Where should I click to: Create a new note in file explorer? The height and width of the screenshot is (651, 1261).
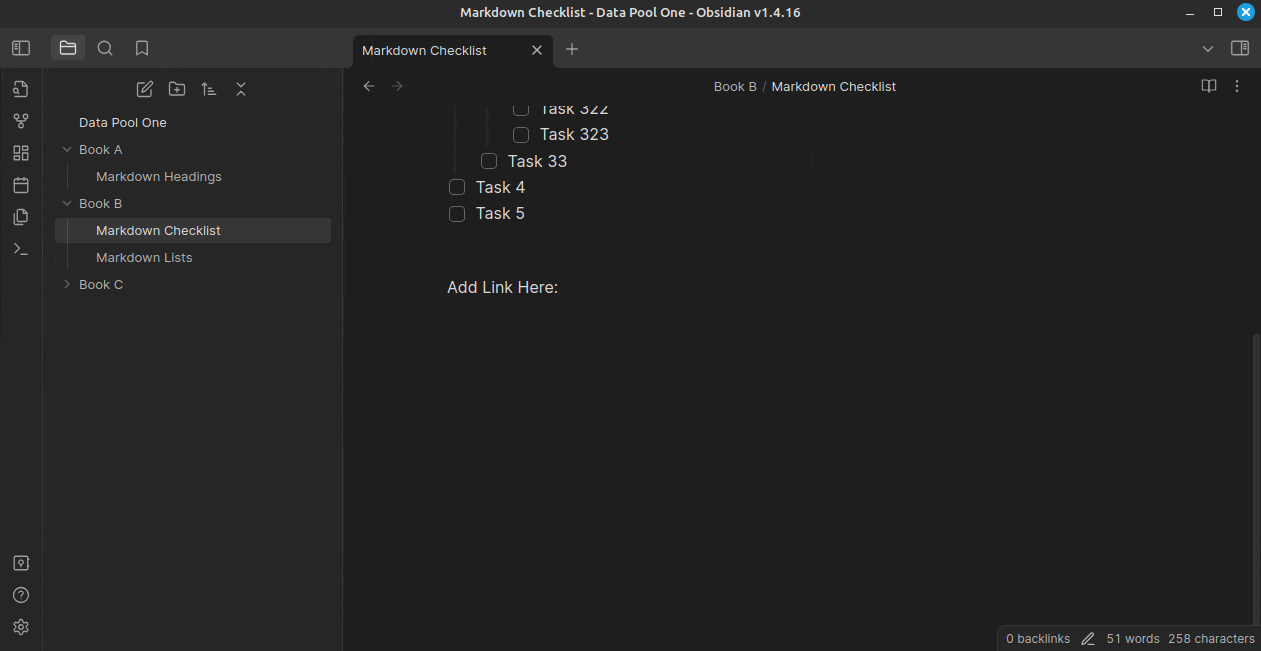(145, 89)
